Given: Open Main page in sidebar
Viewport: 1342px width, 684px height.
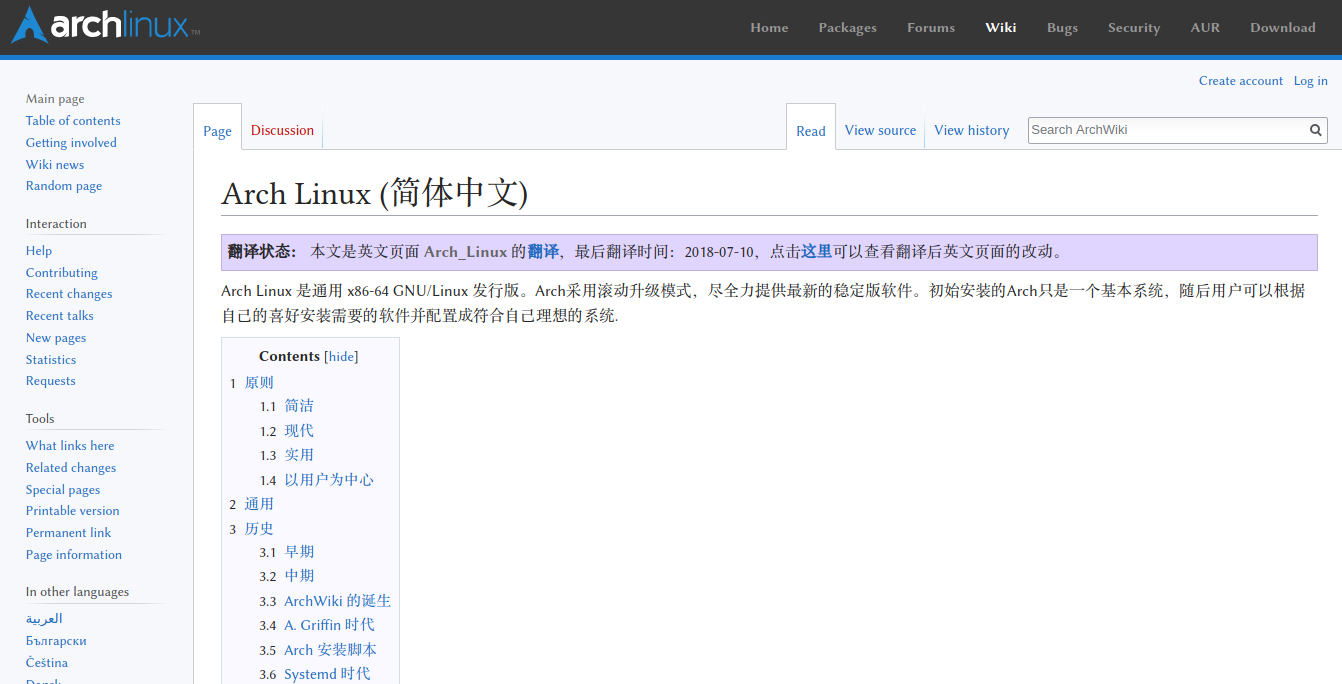Looking at the screenshot, I should click(55, 99).
